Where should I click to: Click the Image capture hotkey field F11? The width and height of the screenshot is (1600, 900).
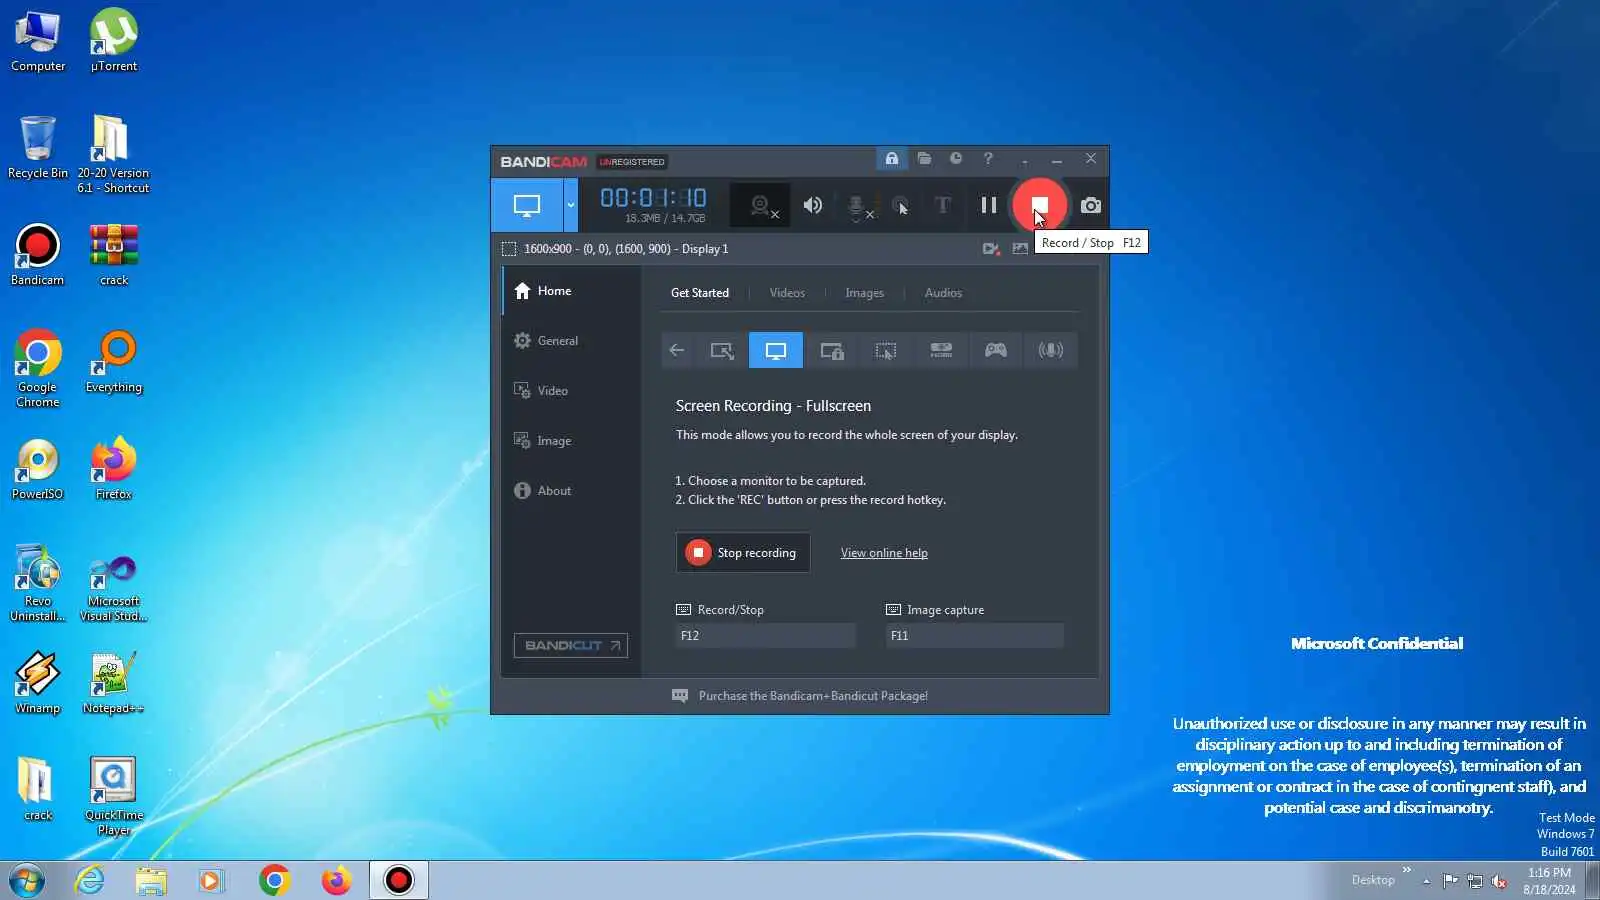pyautogui.click(x=975, y=636)
